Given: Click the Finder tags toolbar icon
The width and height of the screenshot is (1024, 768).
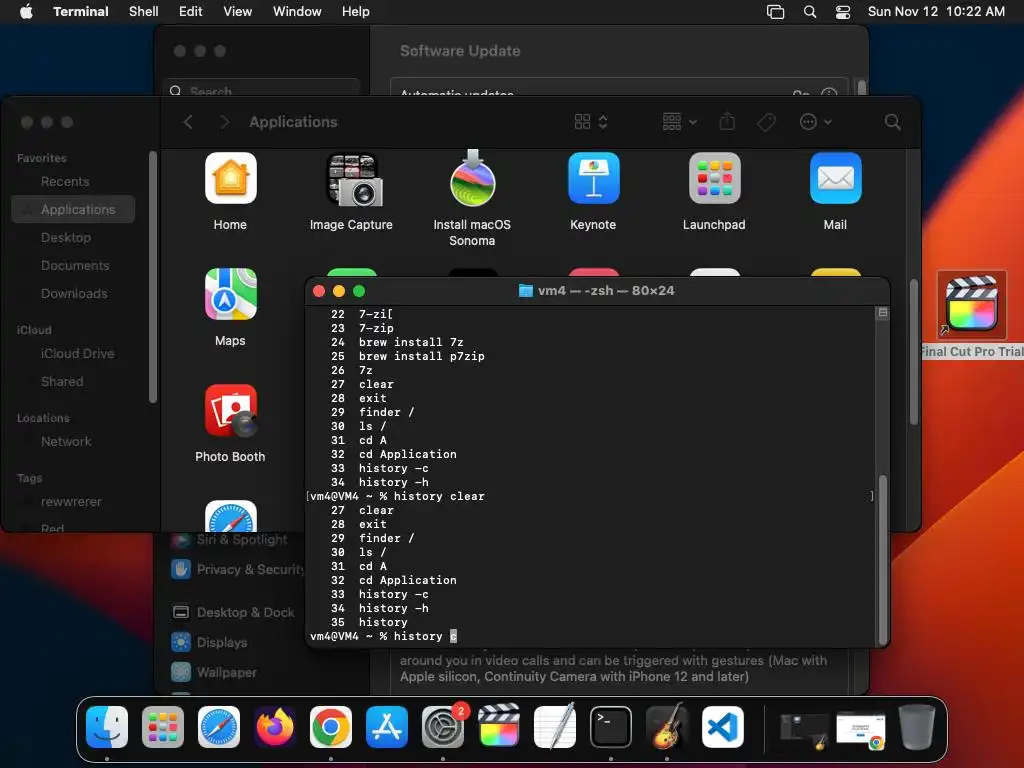Looking at the screenshot, I should (x=766, y=121).
